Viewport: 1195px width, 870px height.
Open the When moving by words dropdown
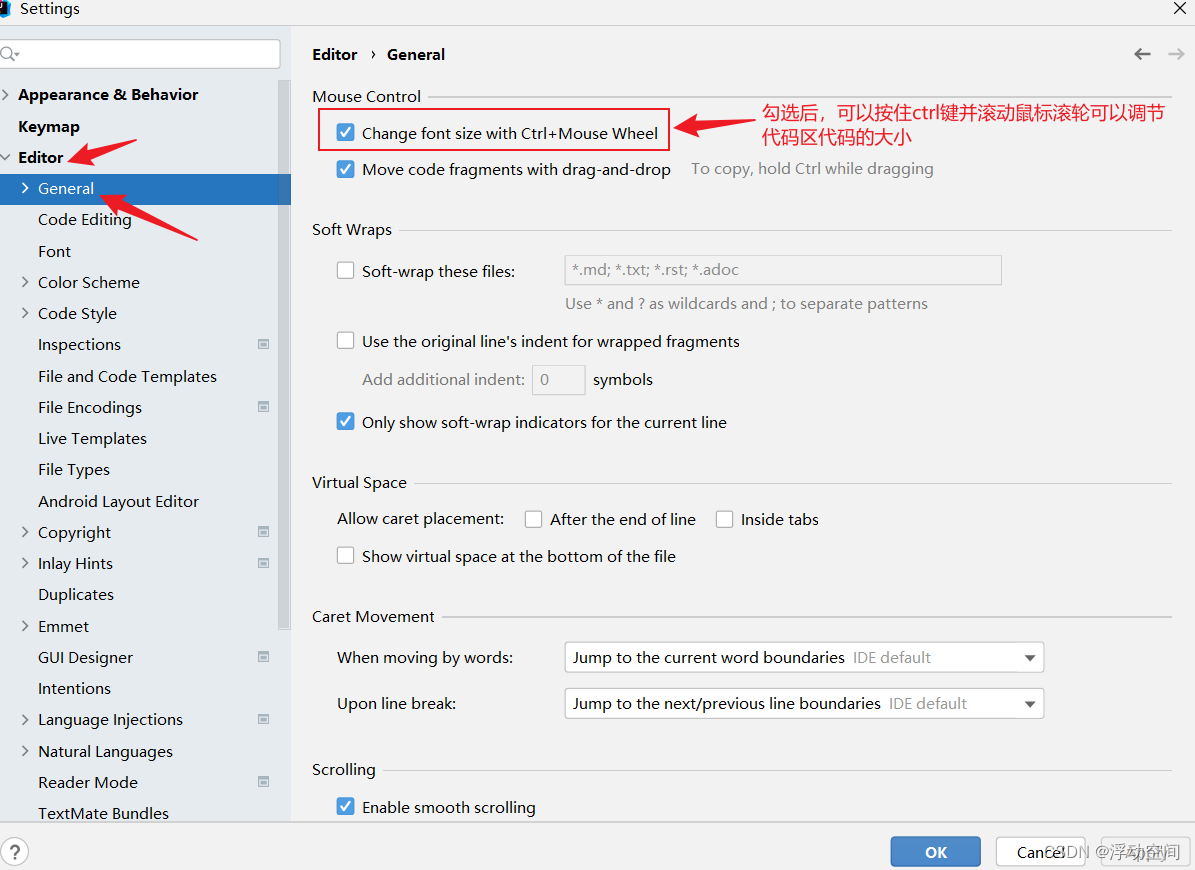click(x=804, y=657)
